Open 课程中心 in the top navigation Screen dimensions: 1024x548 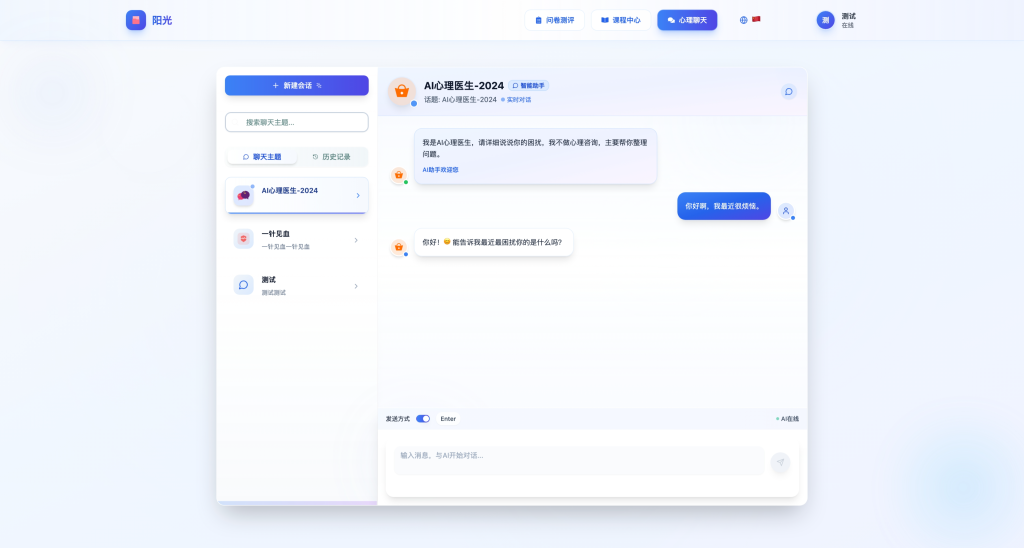pos(620,20)
